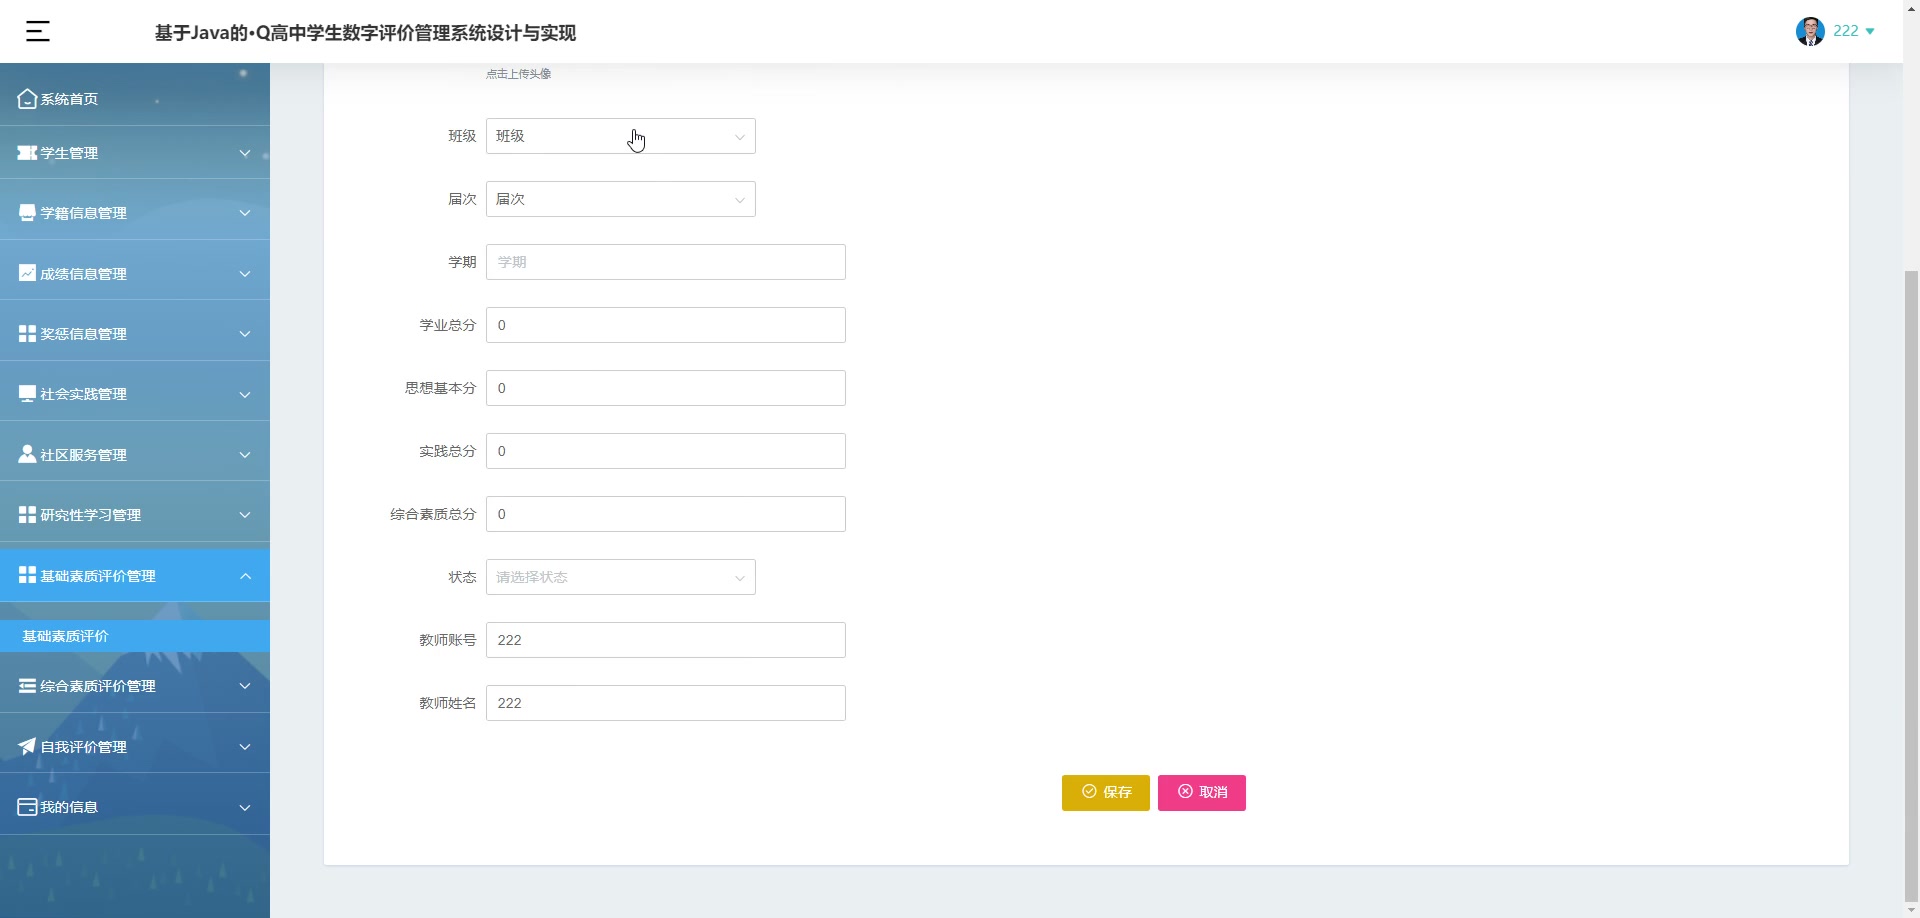The image size is (1920, 918).
Task: Click the 保存 save button
Action: click(x=1105, y=792)
